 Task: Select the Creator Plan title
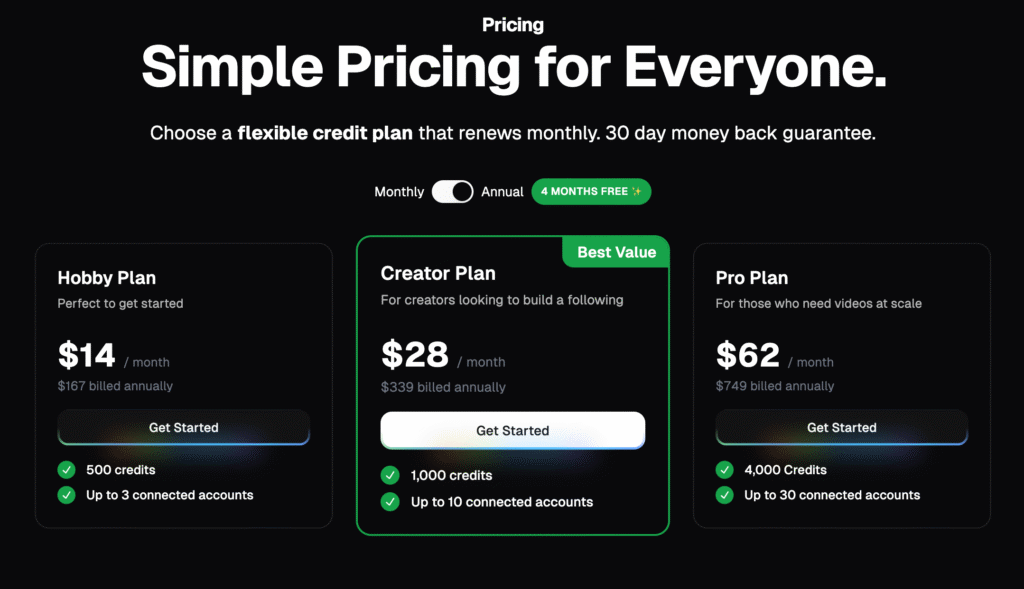point(438,273)
